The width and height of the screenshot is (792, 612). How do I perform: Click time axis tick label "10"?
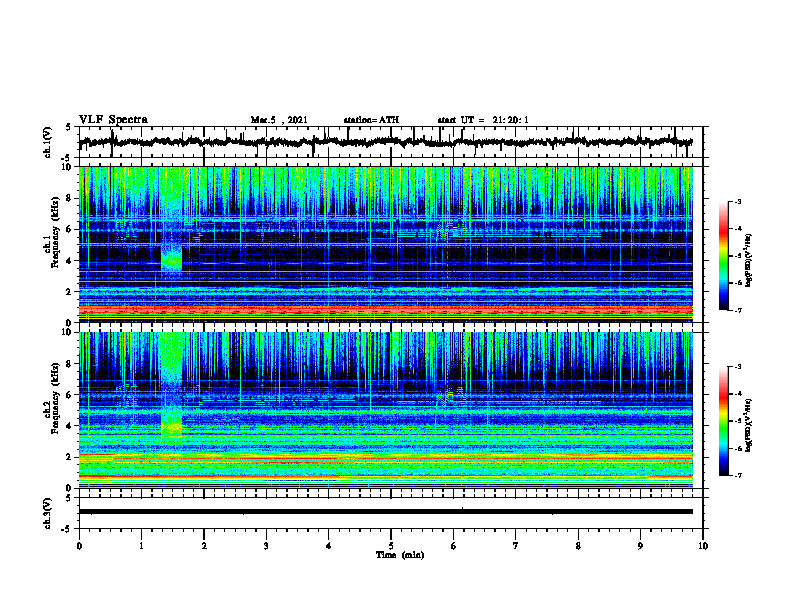703,546
